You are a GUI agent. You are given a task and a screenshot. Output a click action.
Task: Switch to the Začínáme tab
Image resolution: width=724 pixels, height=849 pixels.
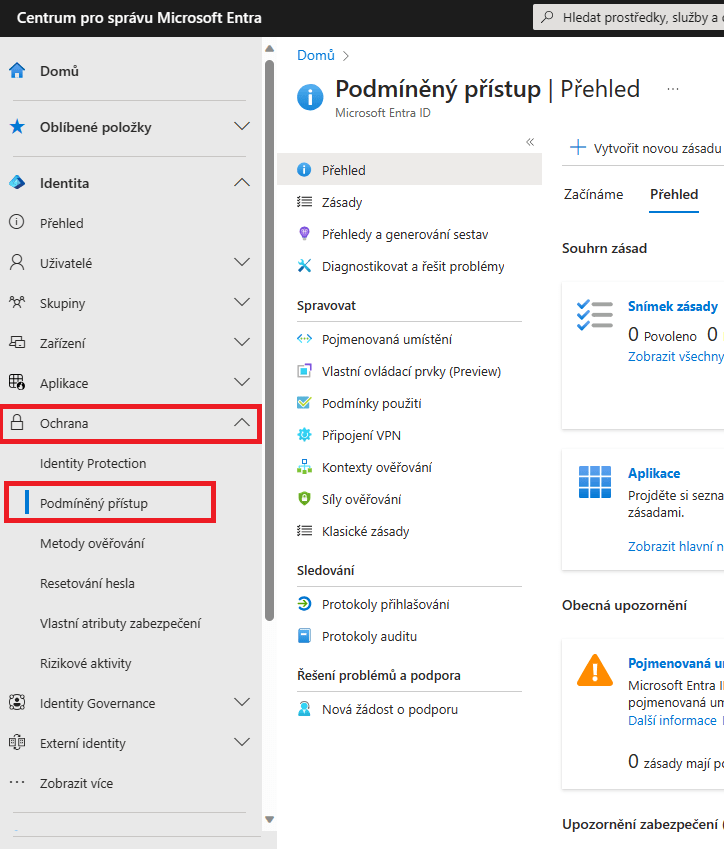click(593, 194)
